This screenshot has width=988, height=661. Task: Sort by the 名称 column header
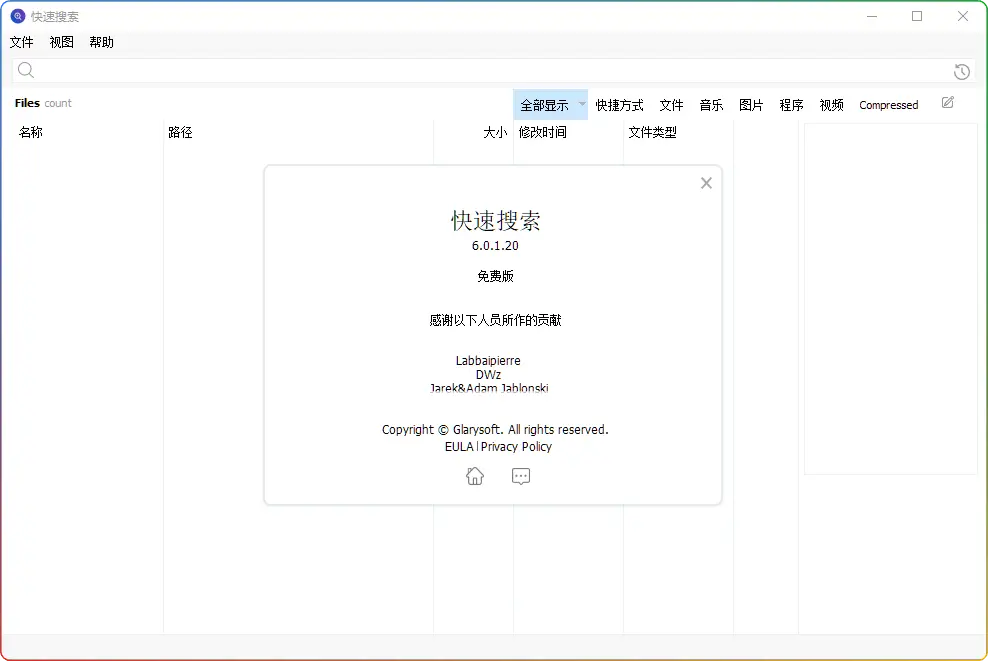tap(30, 132)
